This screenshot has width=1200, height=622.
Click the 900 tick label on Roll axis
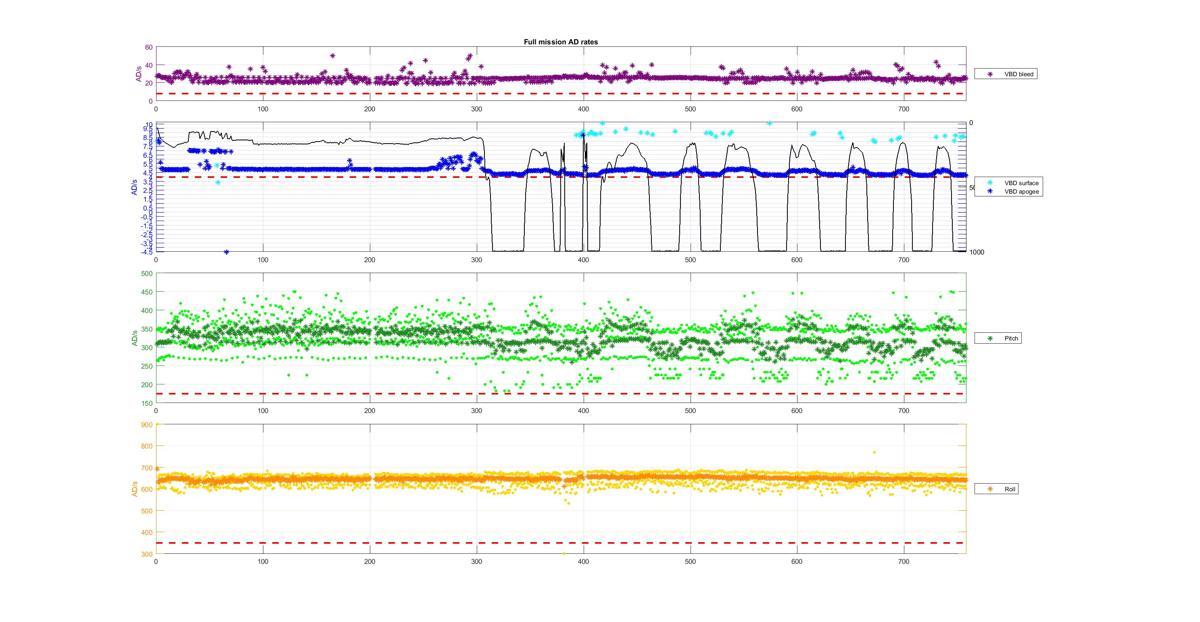(x=146, y=425)
